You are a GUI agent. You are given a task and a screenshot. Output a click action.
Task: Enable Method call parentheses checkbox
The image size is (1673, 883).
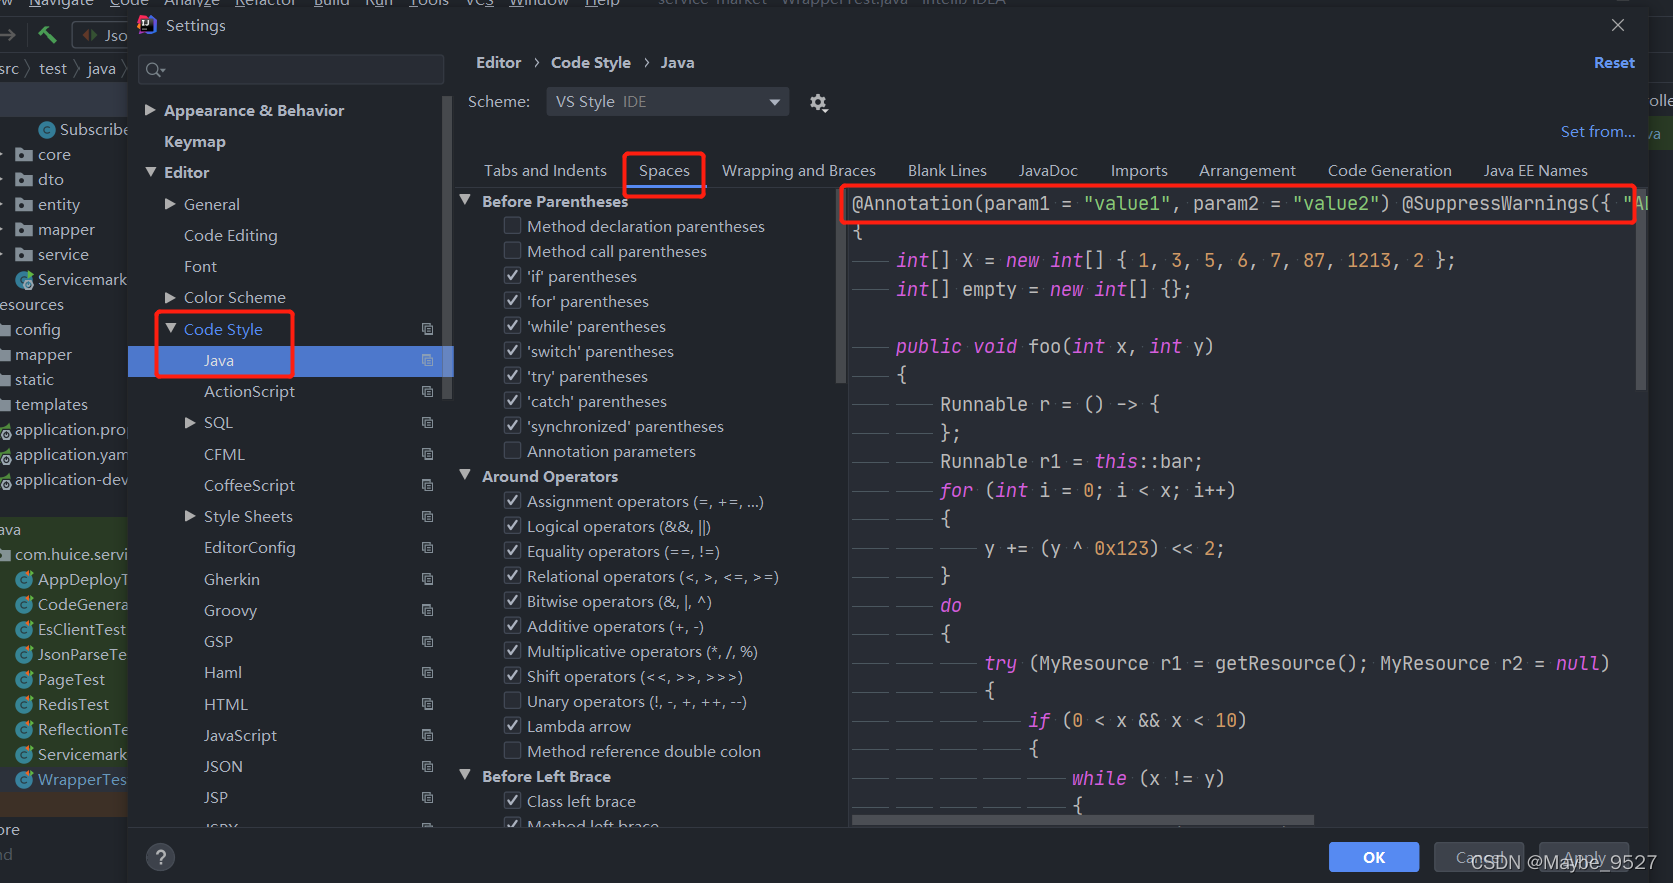pos(512,251)
